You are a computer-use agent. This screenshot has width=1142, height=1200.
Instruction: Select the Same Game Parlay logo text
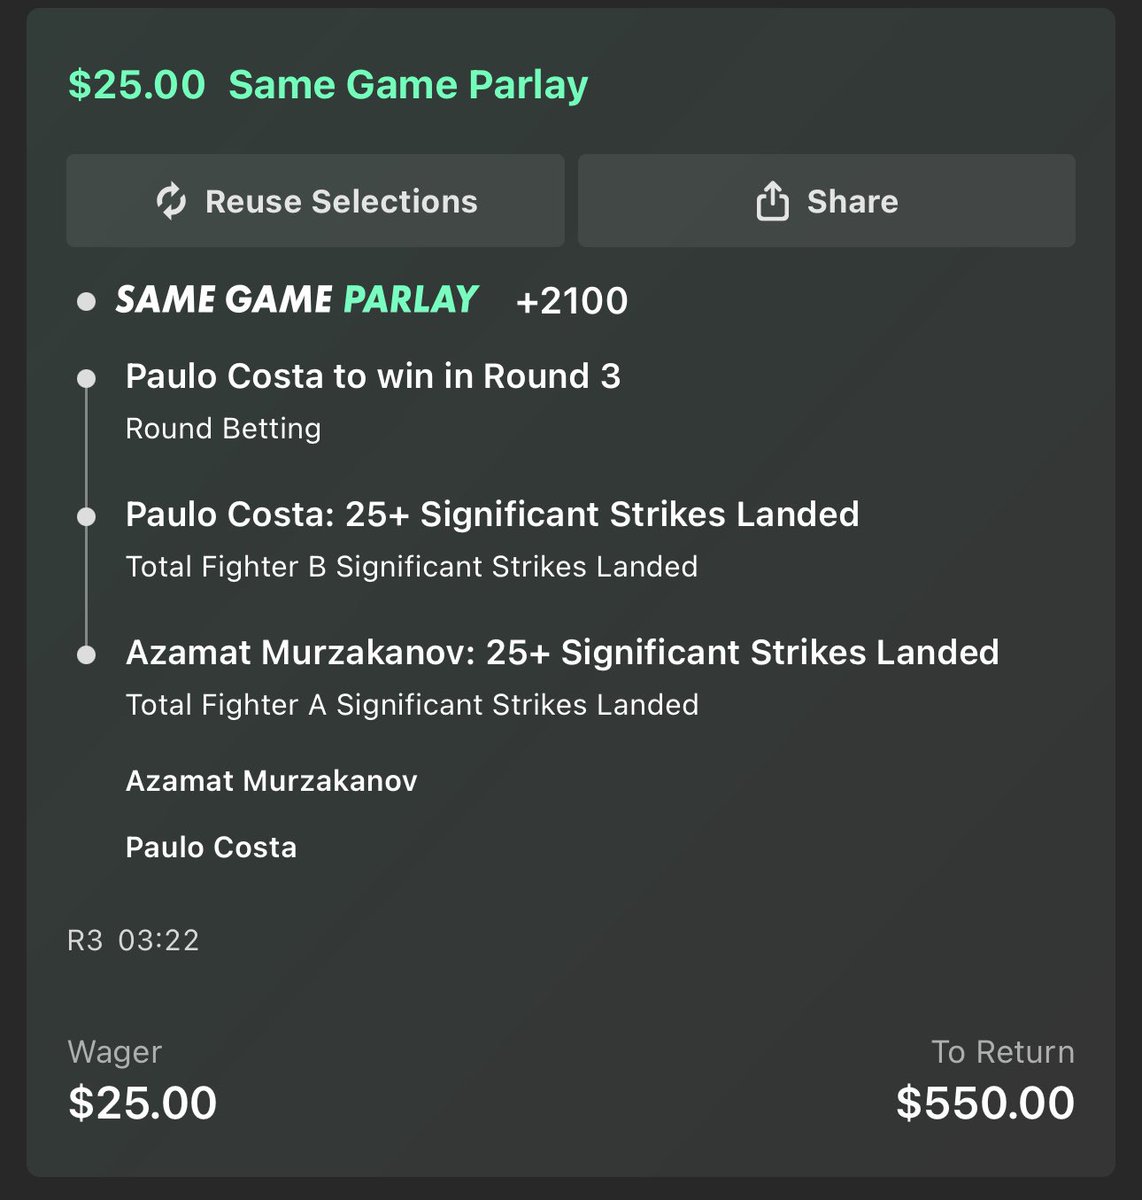click(297, 299)
